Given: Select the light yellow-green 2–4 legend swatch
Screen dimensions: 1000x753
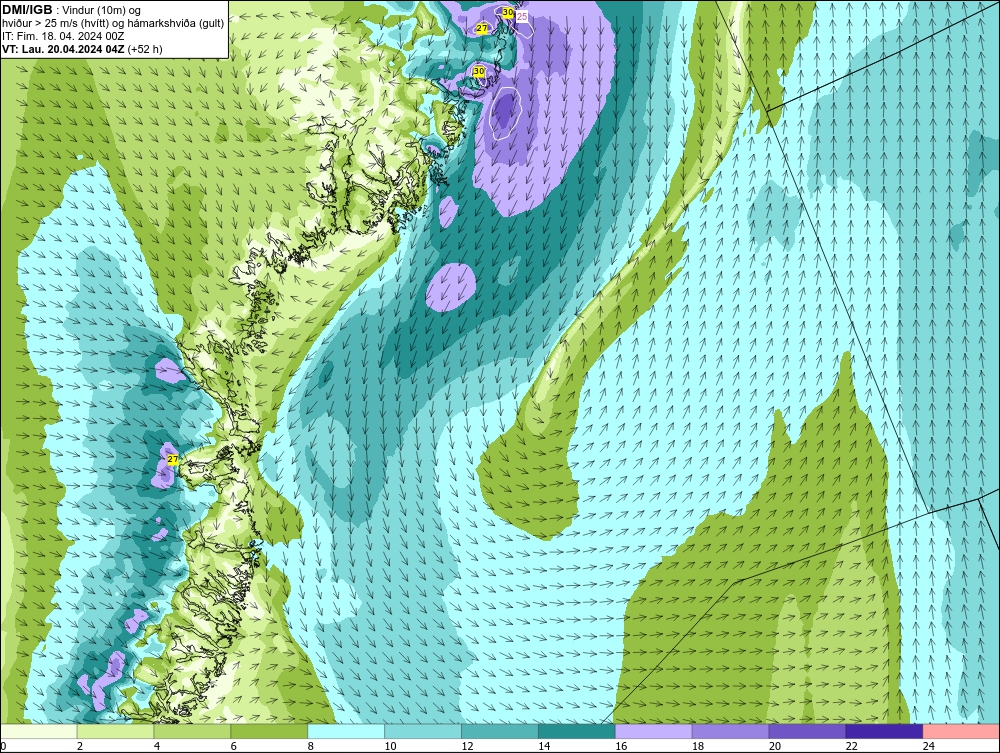Looking at the screenshot, I should 115,731.
